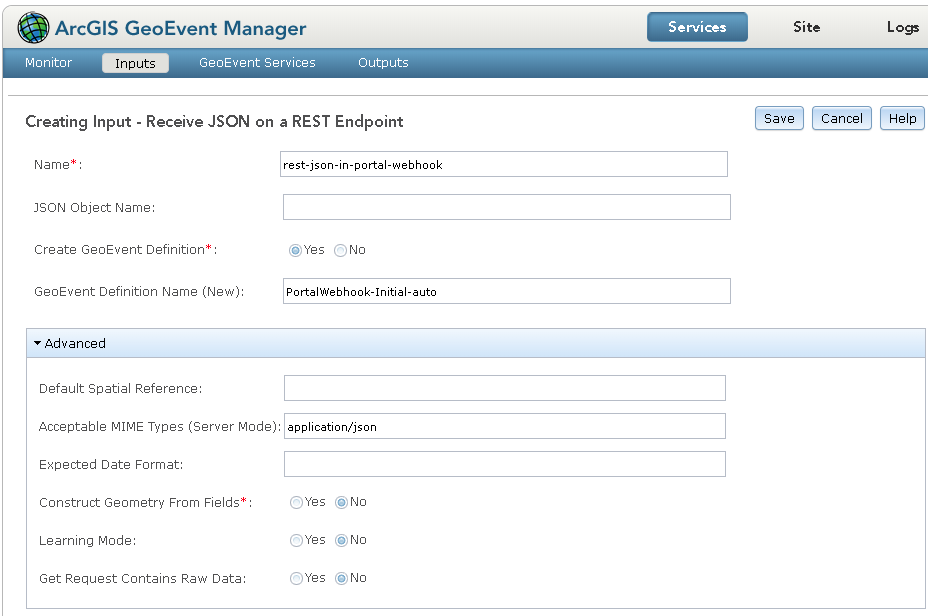
Task: Click the 'Learning Mode:' label
Action: point(88,541)
